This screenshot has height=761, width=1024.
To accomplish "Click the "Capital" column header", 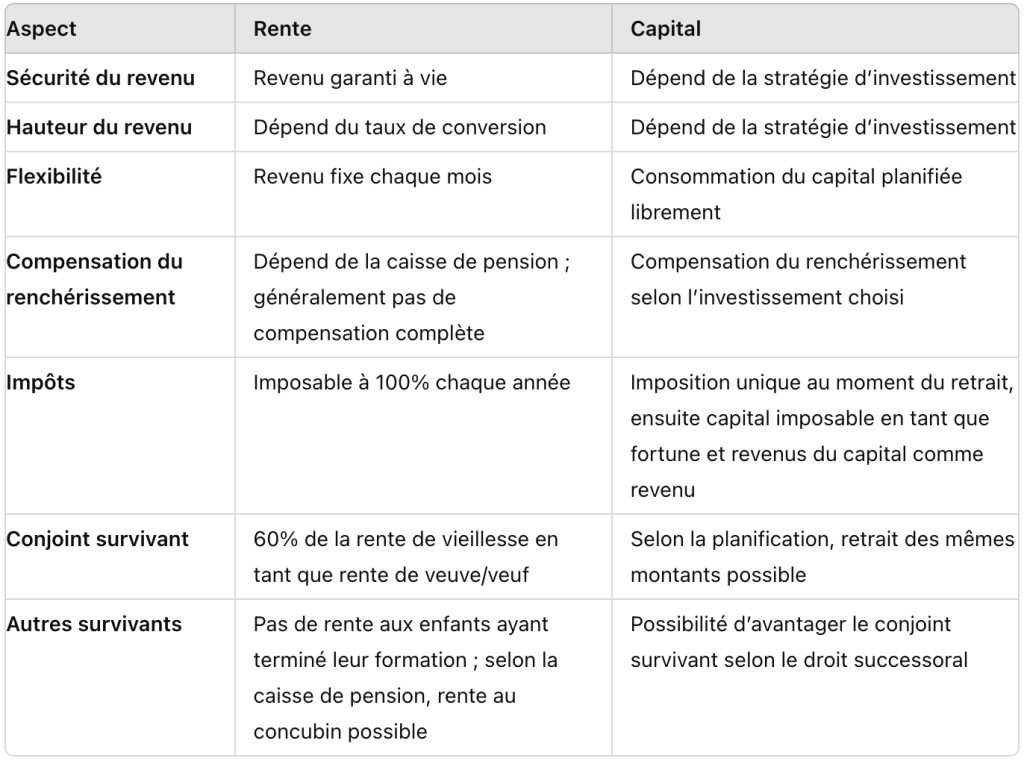I will (x=665, y=29).
